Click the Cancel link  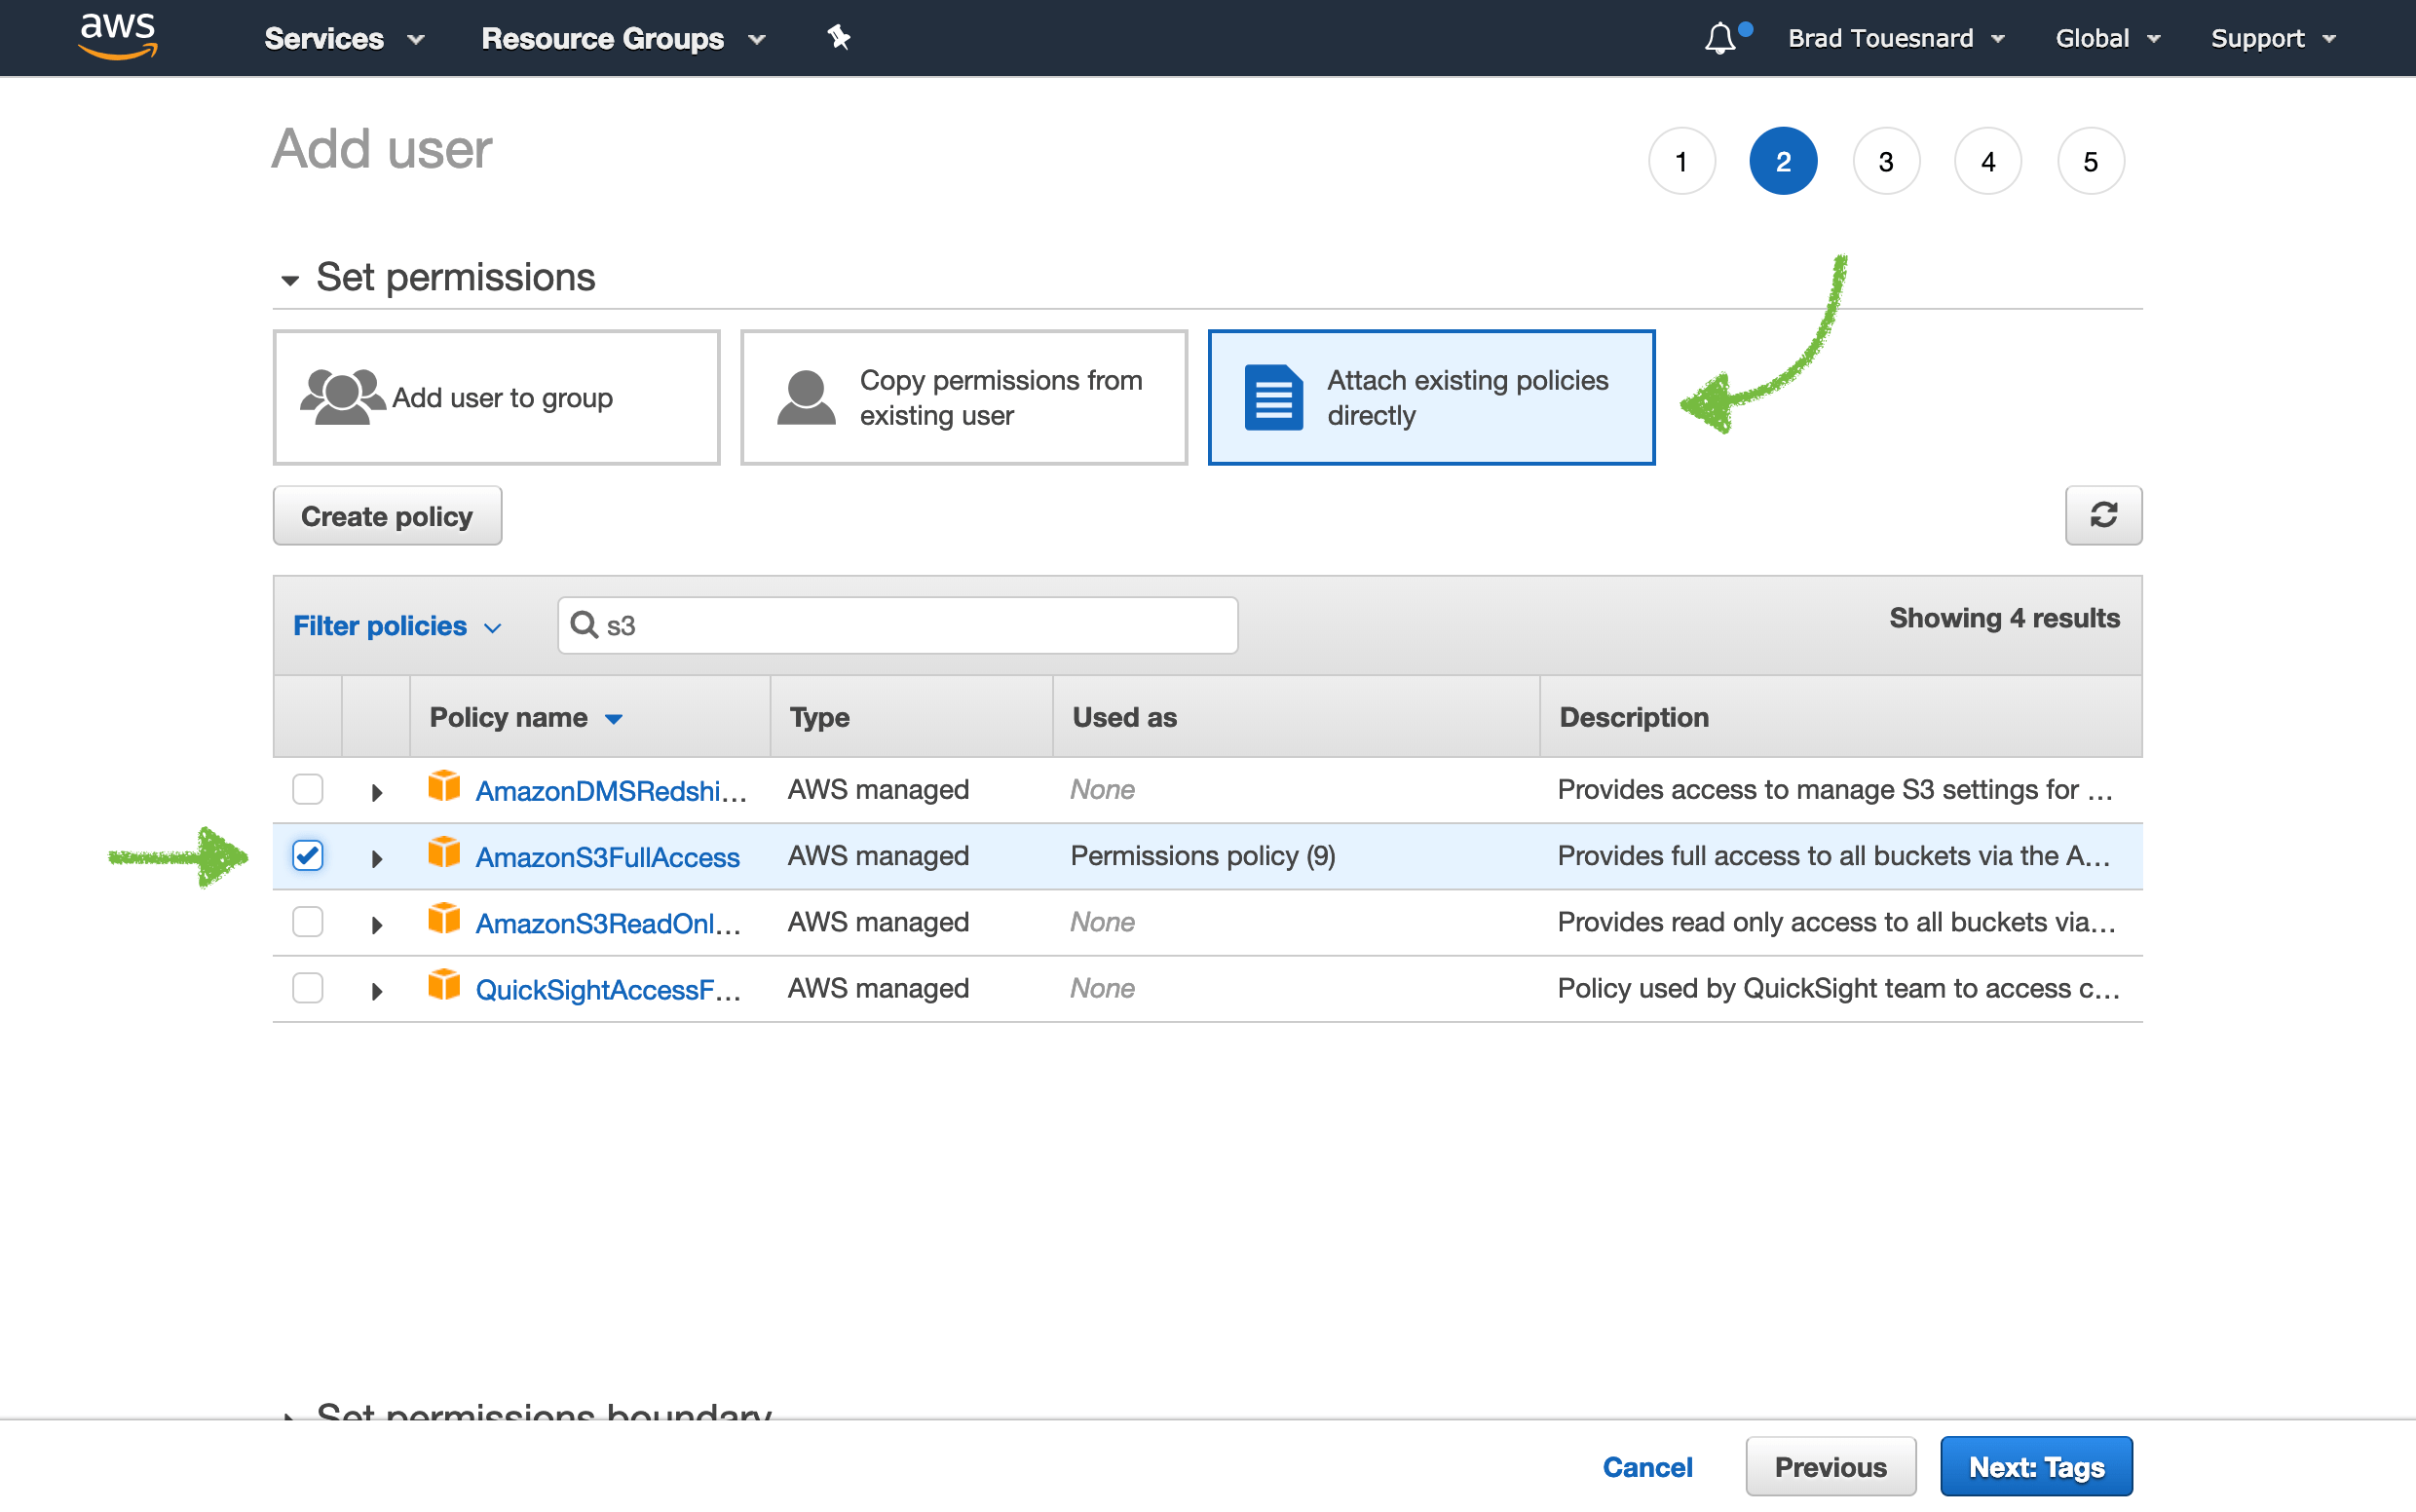1647,1466
